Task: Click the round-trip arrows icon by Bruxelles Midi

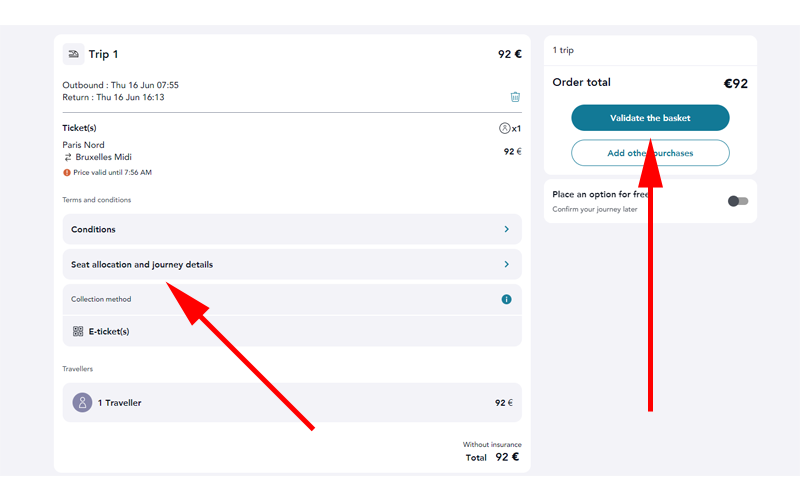Action: (68, 157)
